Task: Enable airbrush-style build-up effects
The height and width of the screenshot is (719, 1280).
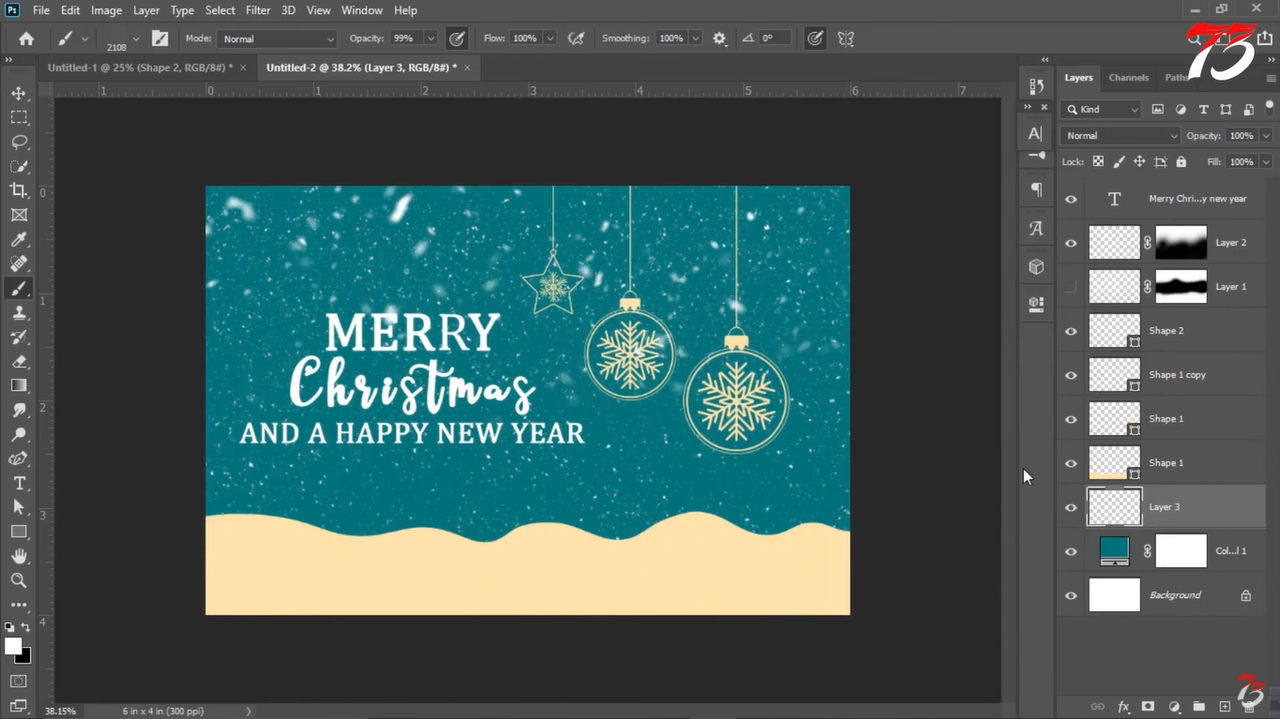Action: coord(576,38)
